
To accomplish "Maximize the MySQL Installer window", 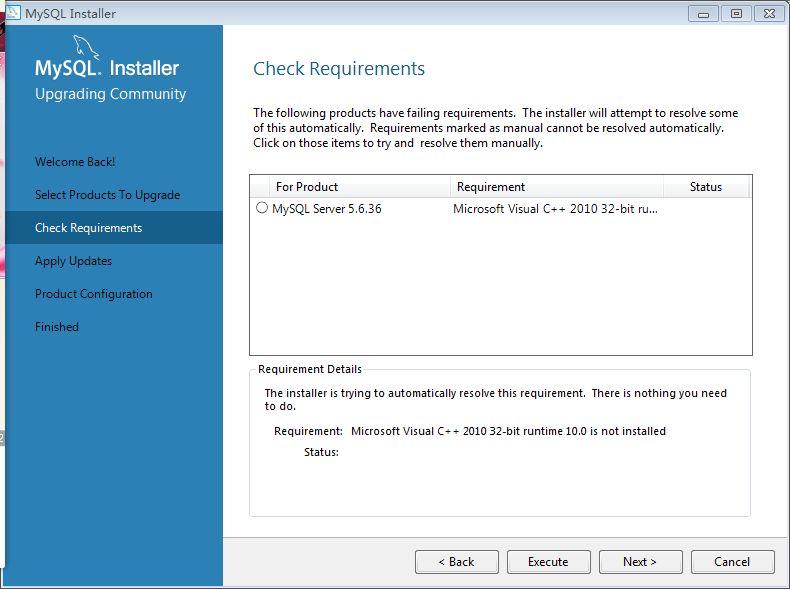I will coord(736,14).
